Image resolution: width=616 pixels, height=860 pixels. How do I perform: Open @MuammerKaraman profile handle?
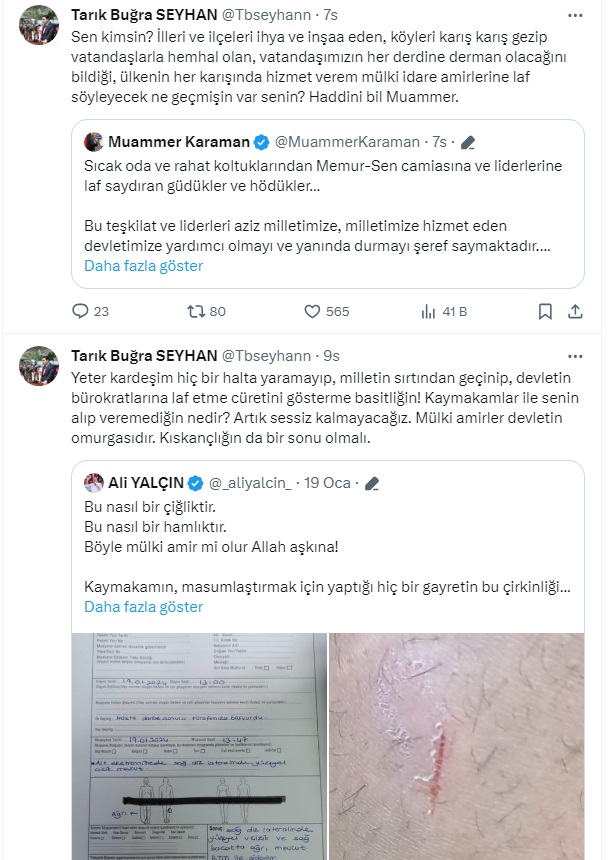coord(347,142)
